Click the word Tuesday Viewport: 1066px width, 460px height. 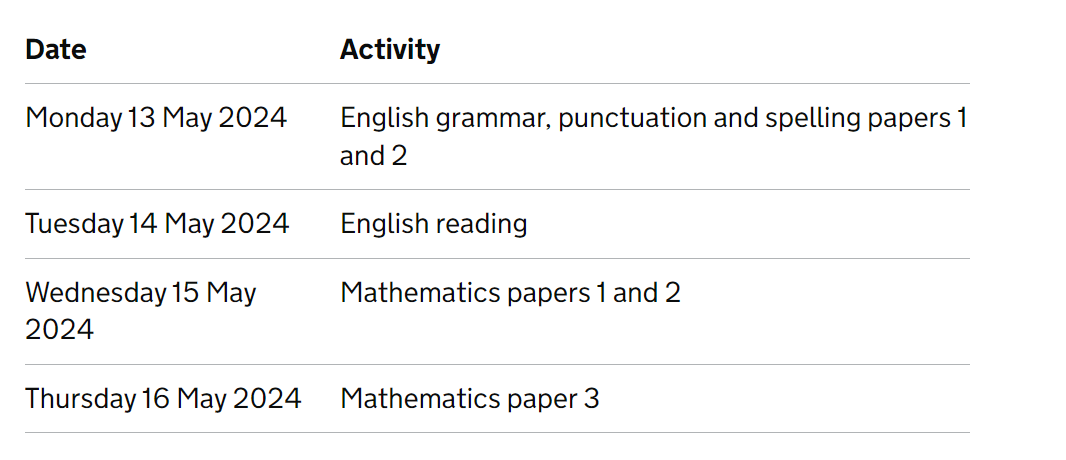pos(75,224)
